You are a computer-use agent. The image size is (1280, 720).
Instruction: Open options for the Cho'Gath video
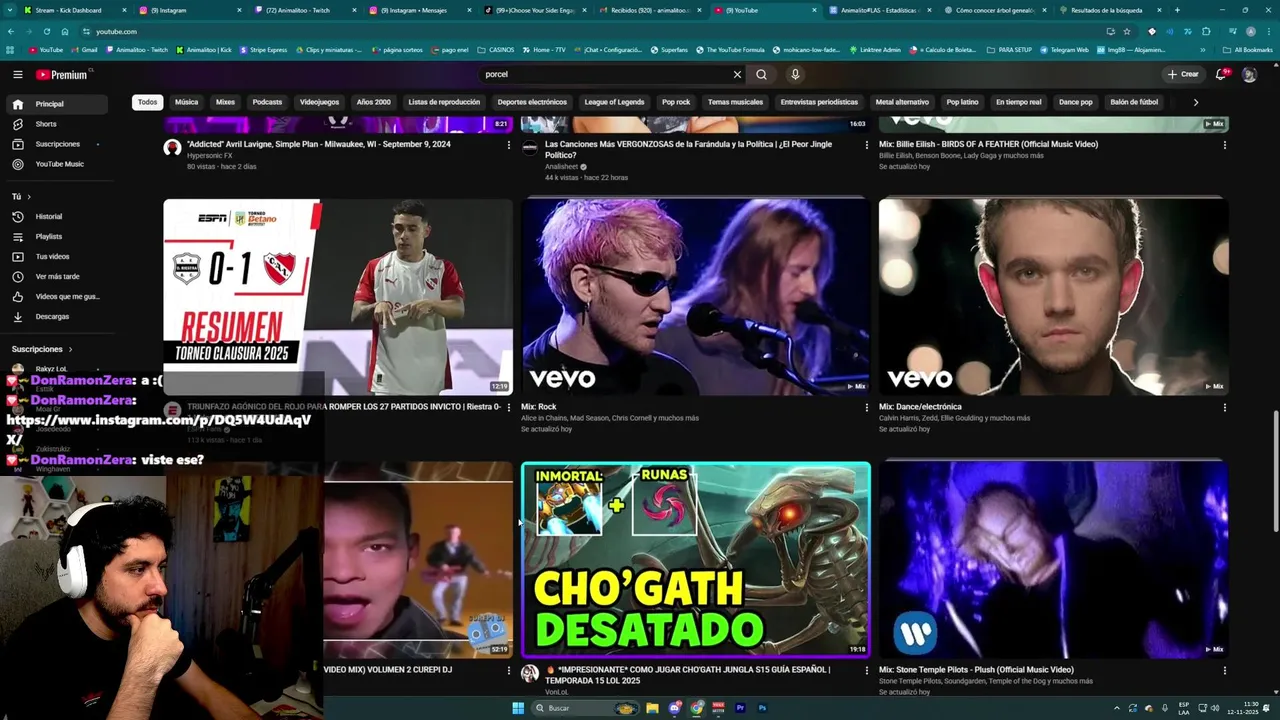pos(866,671)
